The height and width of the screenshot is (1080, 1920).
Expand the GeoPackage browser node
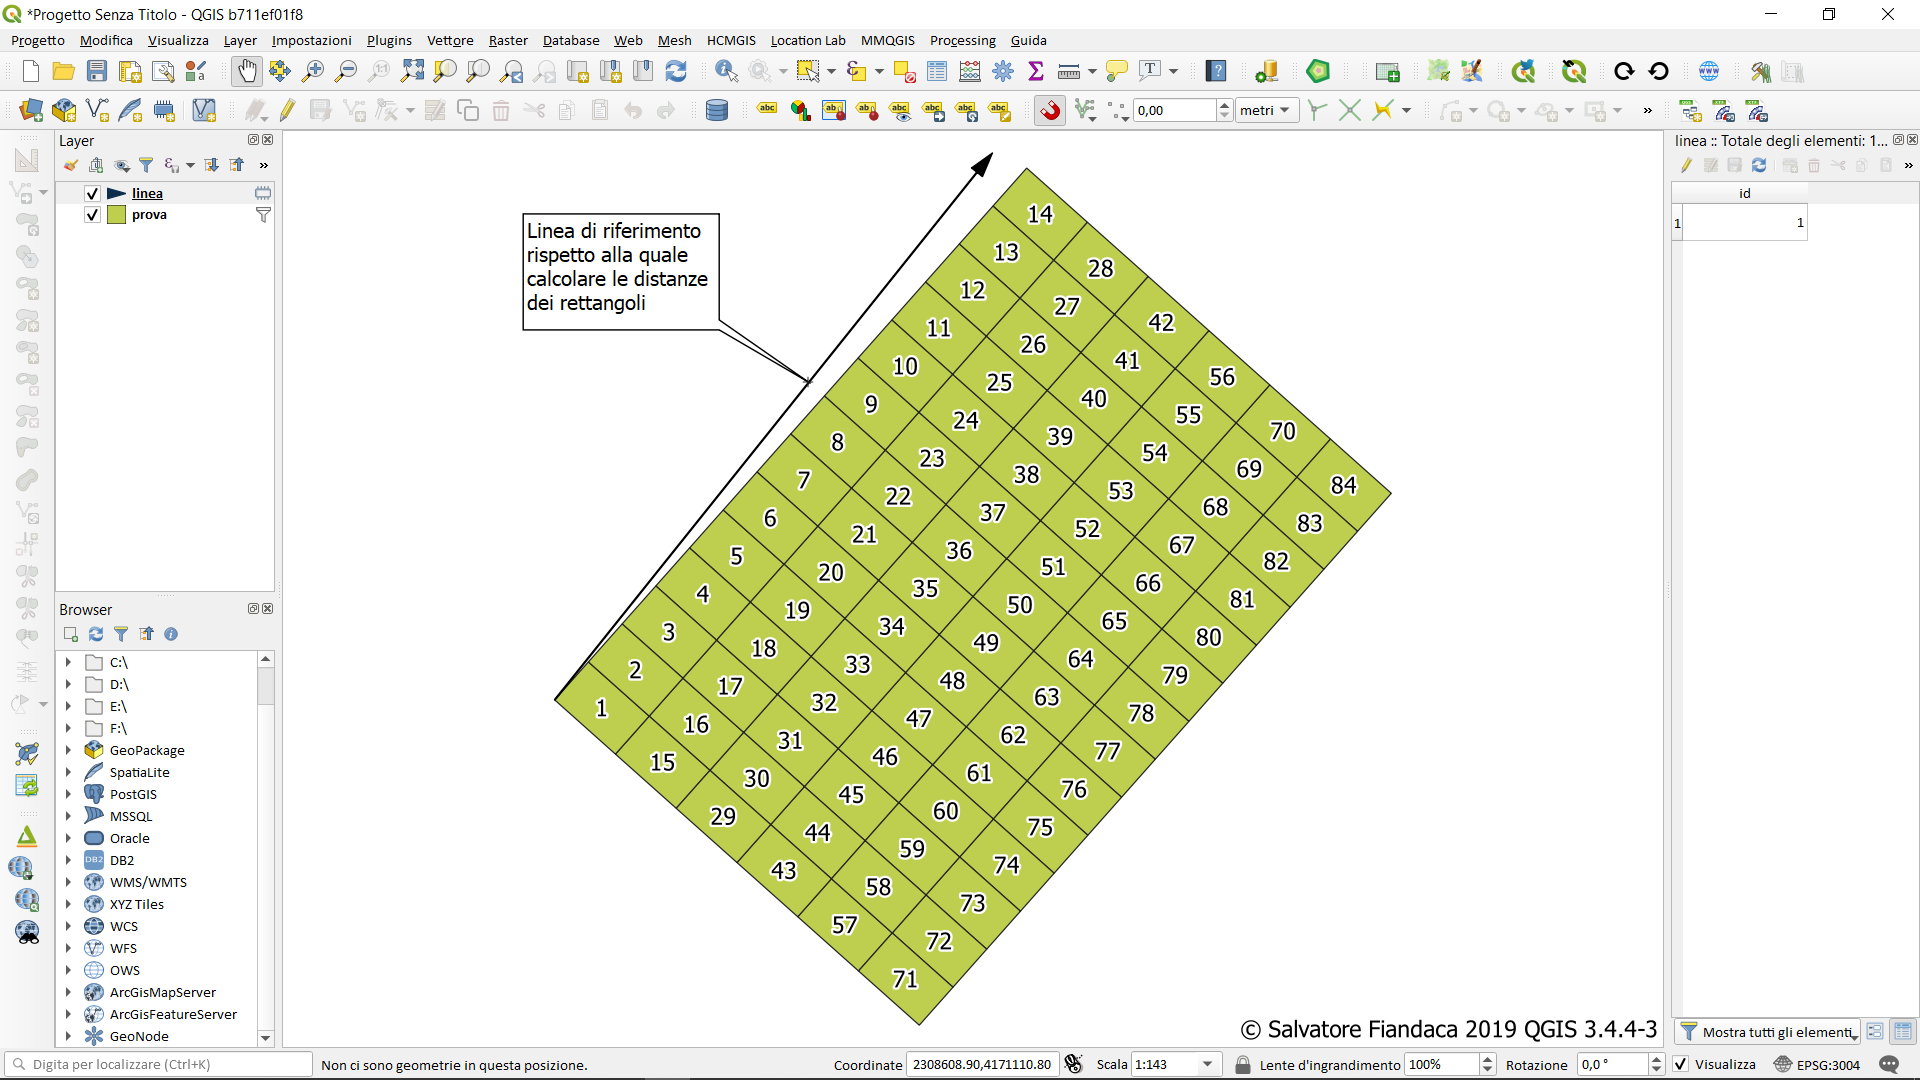tap(68, 750)
